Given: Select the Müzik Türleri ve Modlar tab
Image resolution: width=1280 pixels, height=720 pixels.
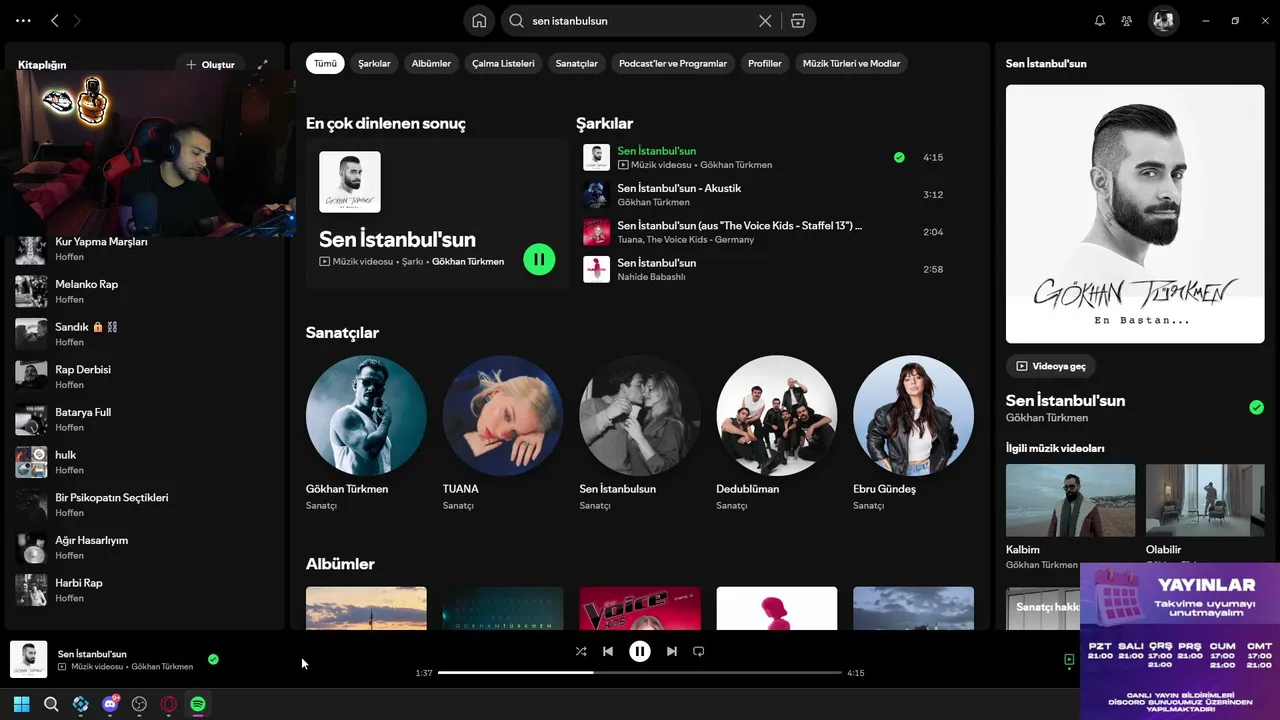Looking at the screenshot, I should (x=851, y=63).
